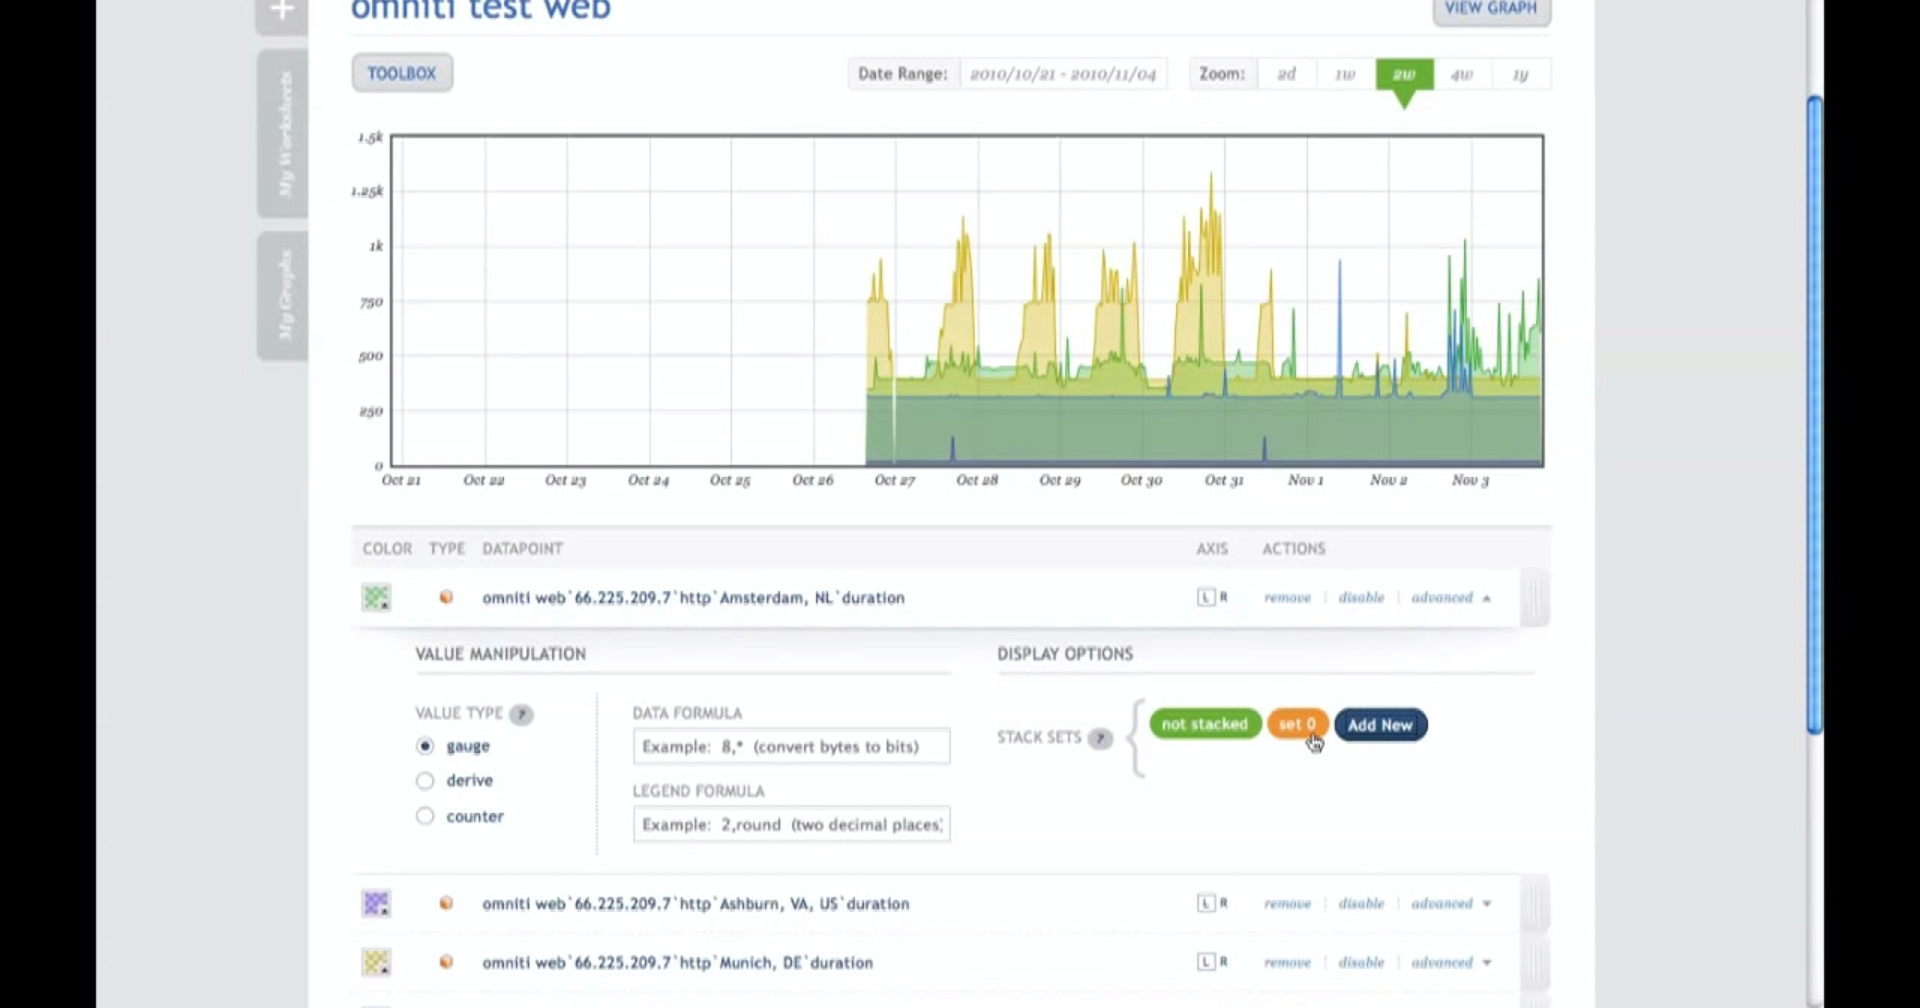Click type icon of Ashburn datapoint
1920x1008 pixels.
tap(446, 903)
